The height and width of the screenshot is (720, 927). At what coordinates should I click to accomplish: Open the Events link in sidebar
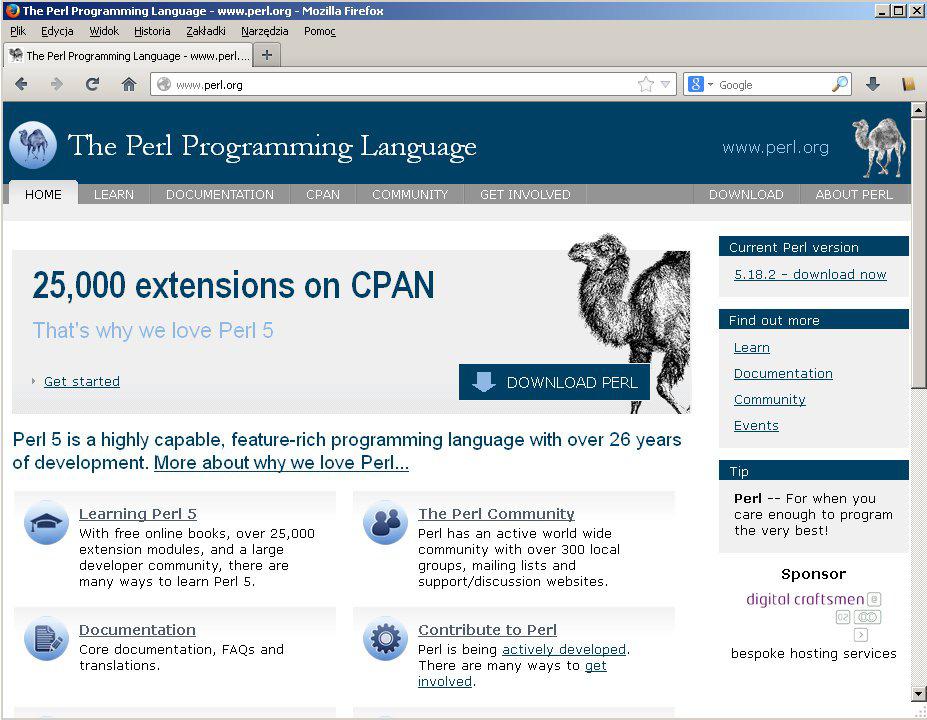(756, 426)
